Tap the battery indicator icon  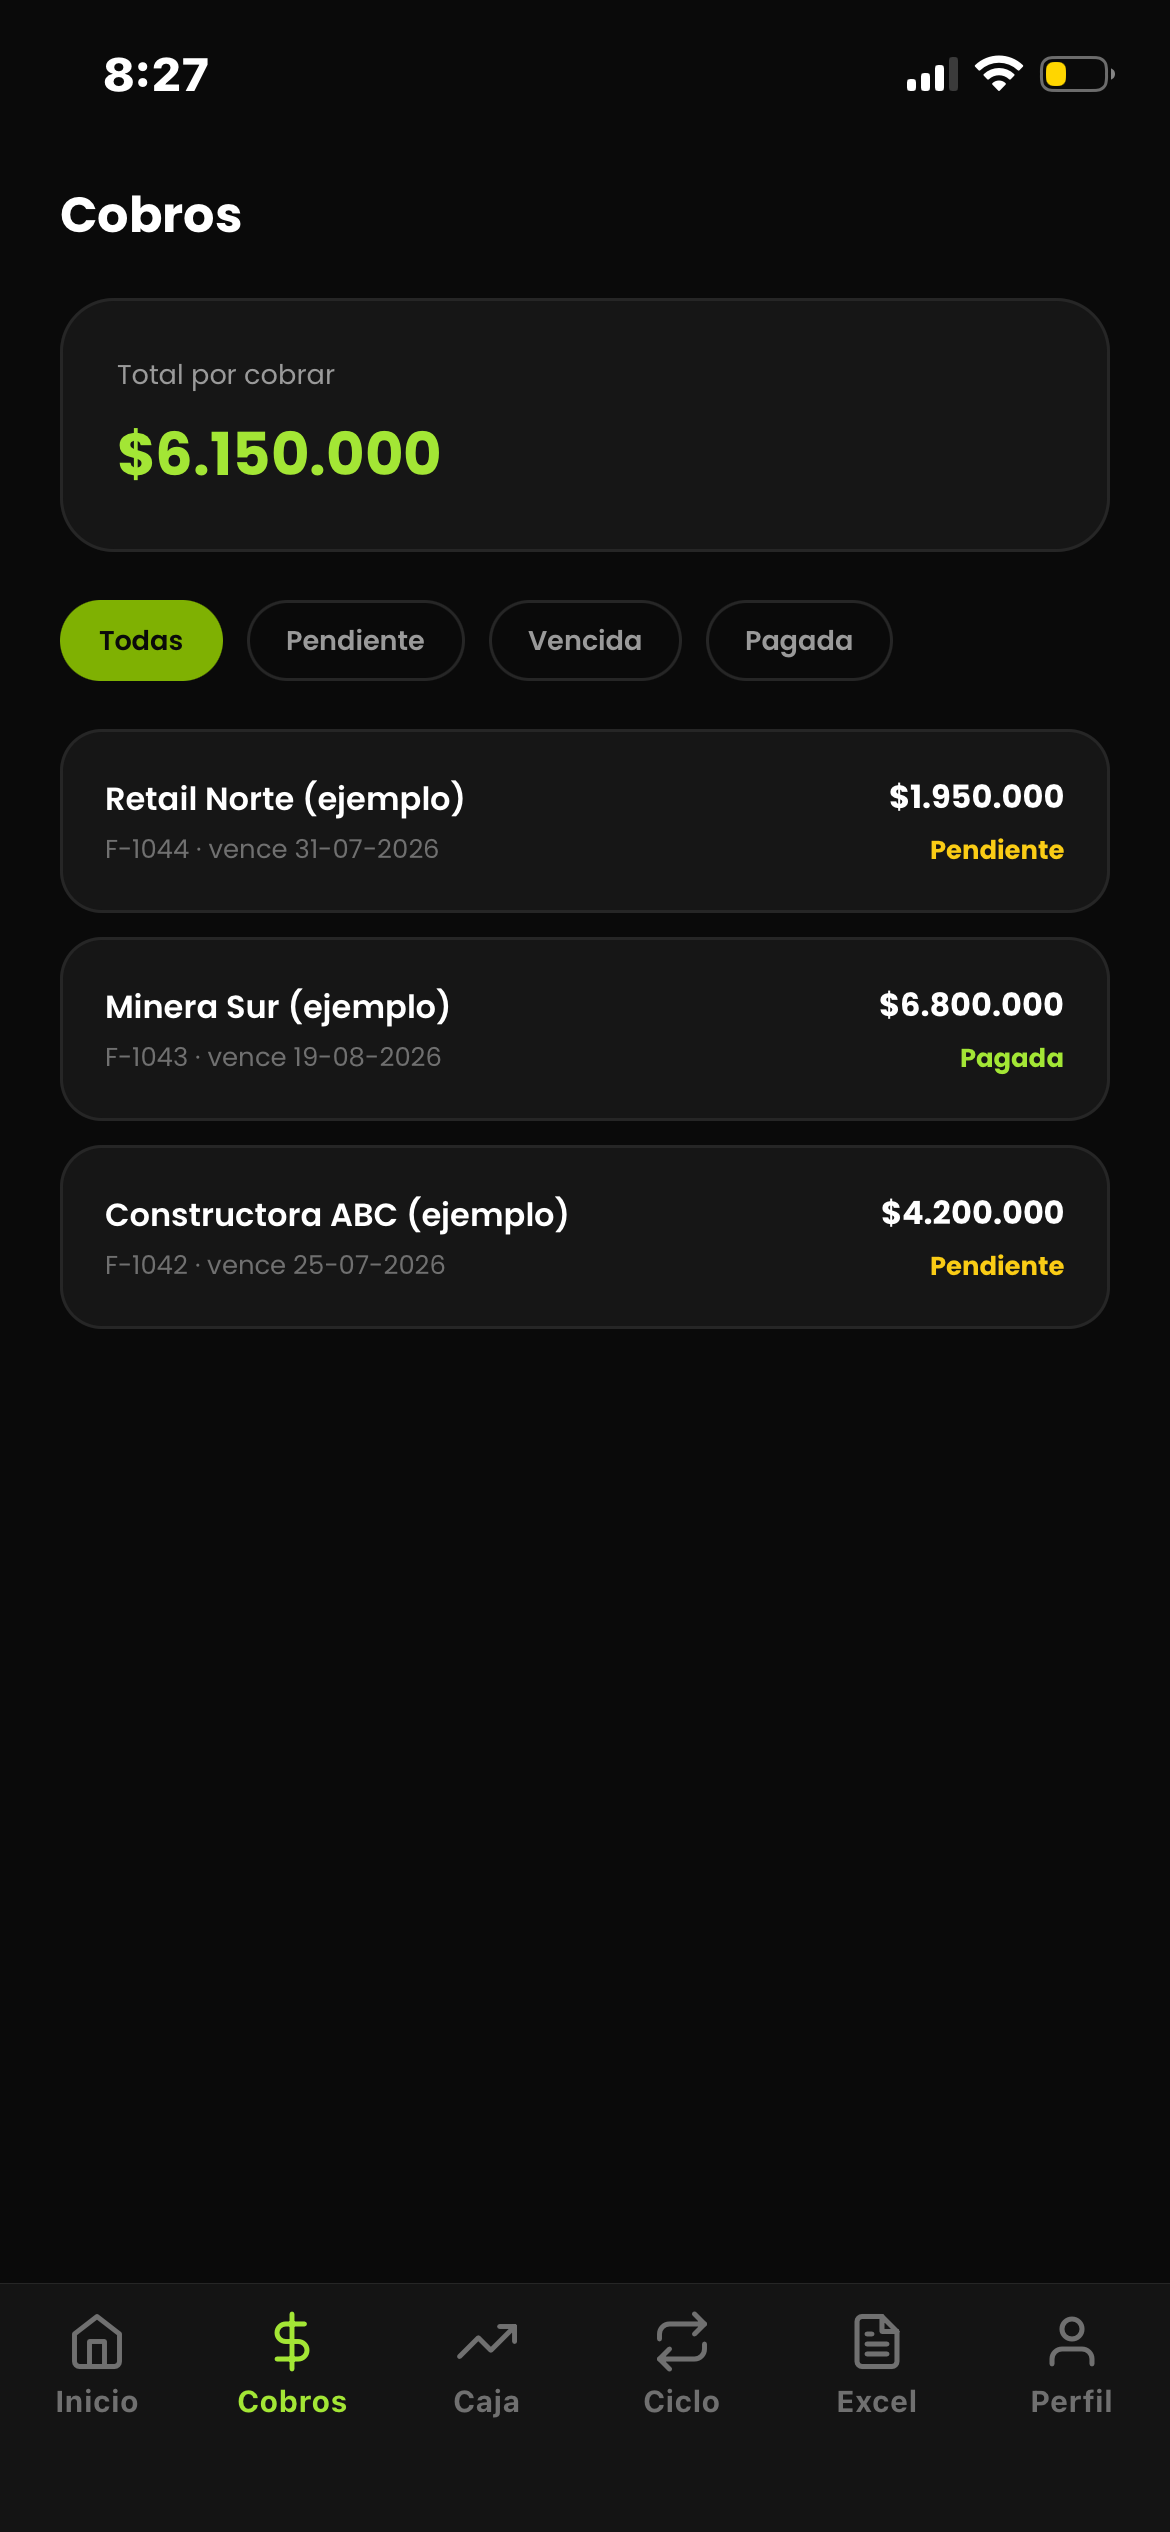point(1078,74)
